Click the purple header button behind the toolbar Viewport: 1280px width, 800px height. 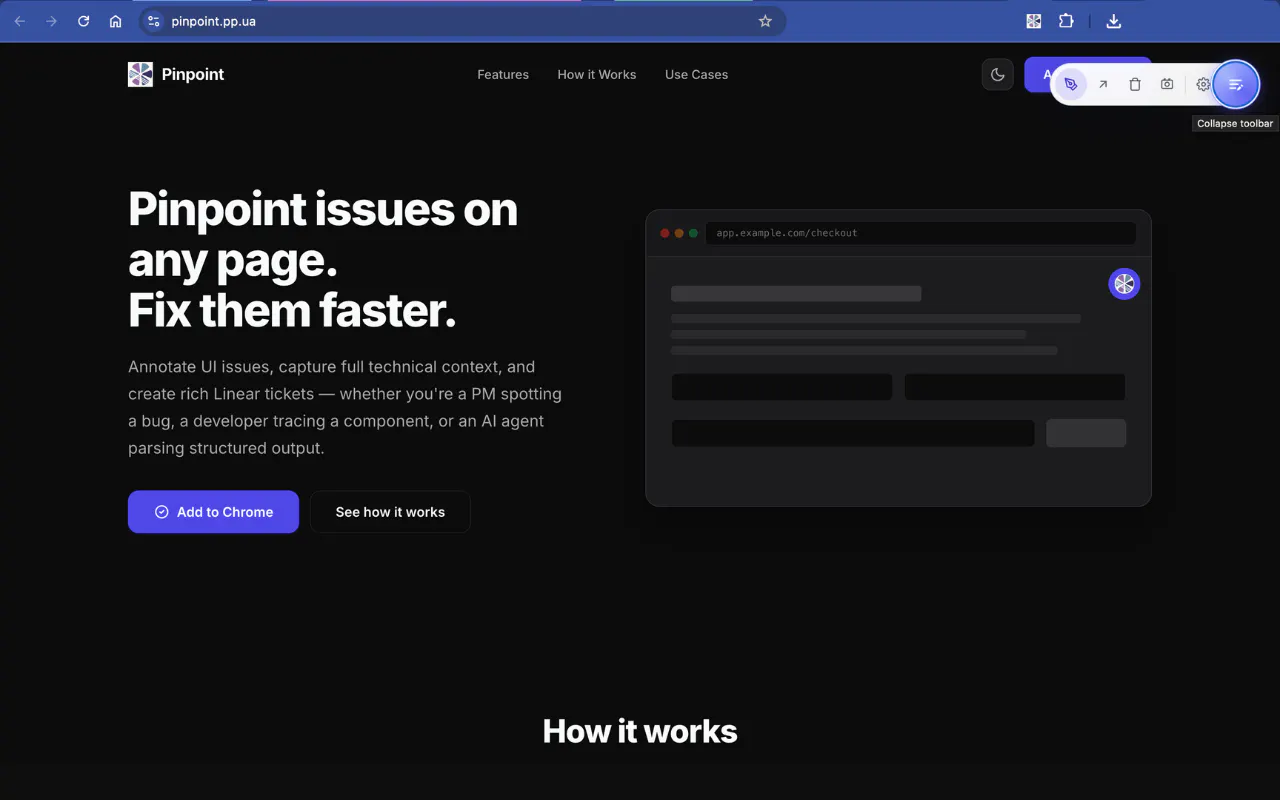[1038, 74]
